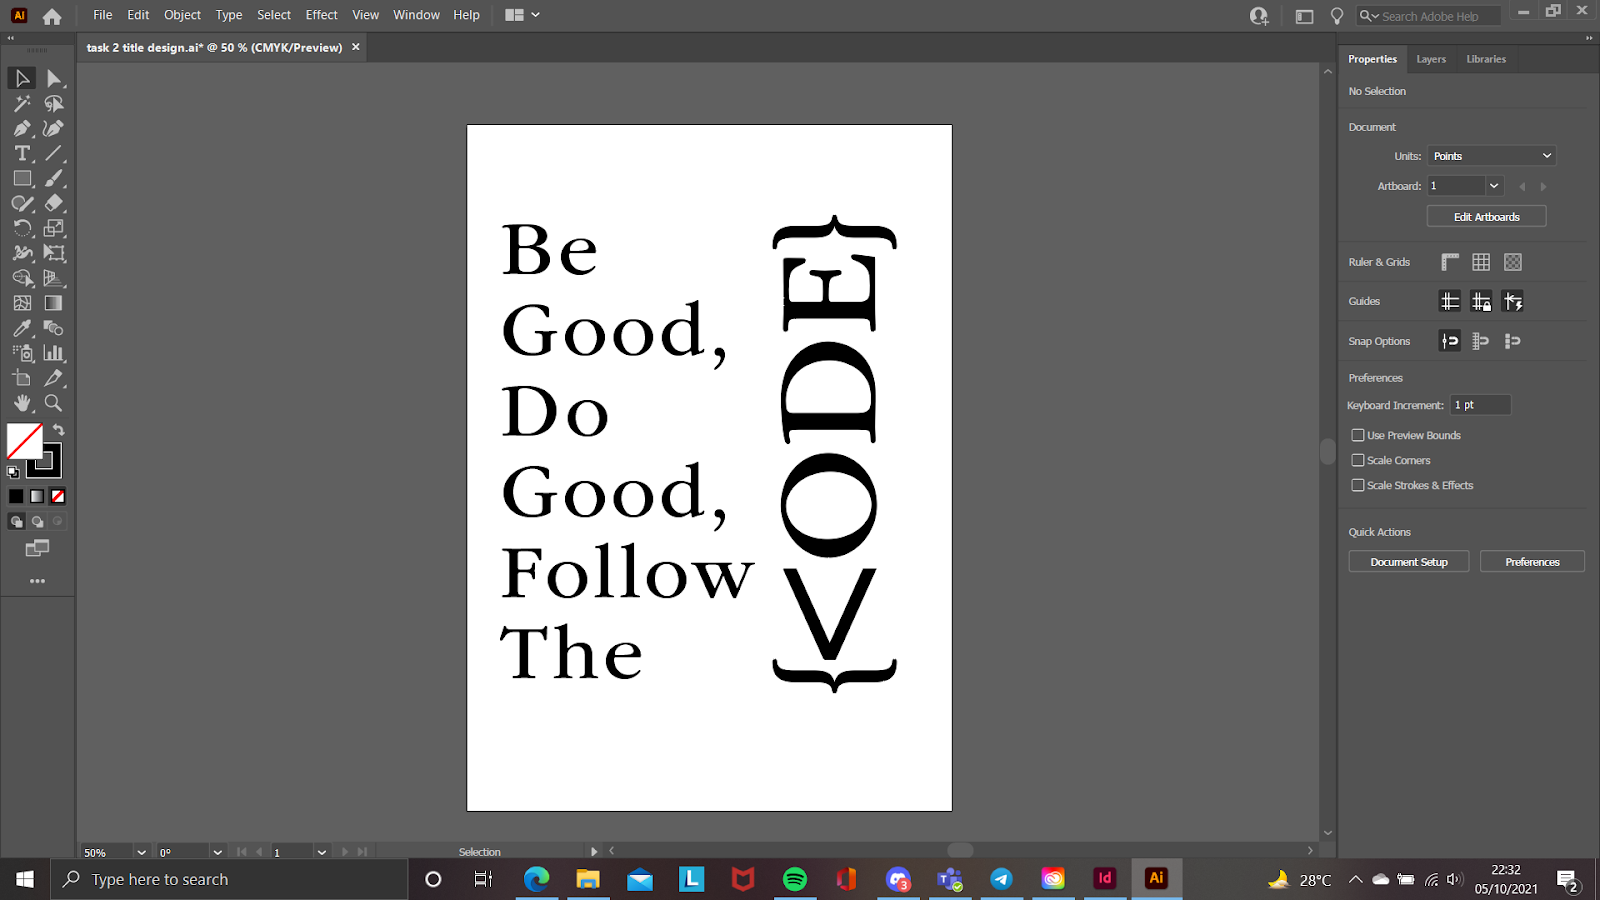The height and width of the screenshot is (900, 1600).
Task: Open the 50% zoom level dropdown
Action: [141, 852]
